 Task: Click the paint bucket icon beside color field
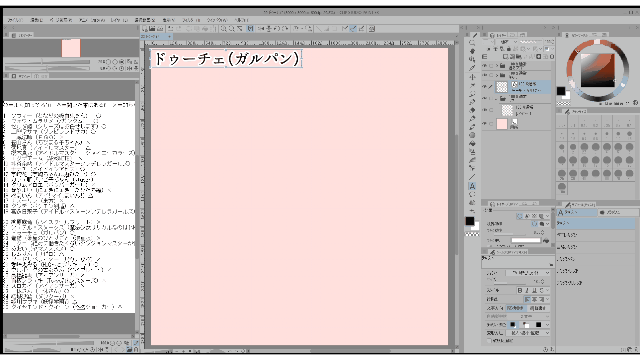click(x=546, y=241)
